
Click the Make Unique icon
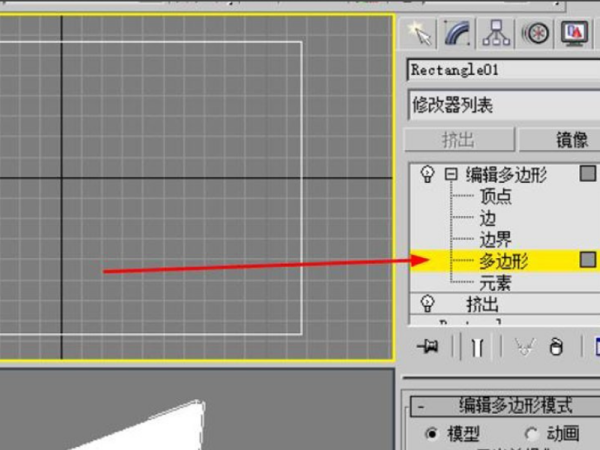click(x=523, y=347)
